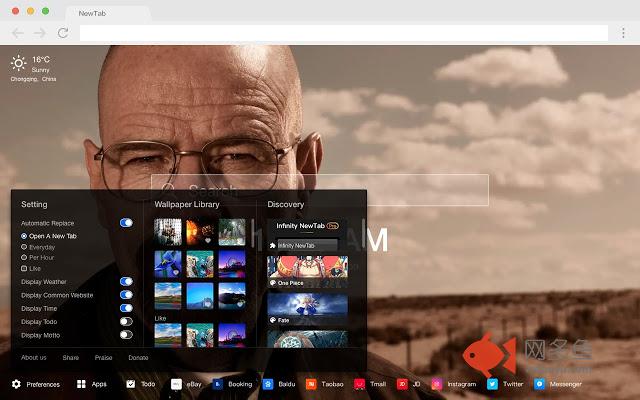Click the browser back arrow
The width and height of the screenshot is (640, 400).
[18, 33]
